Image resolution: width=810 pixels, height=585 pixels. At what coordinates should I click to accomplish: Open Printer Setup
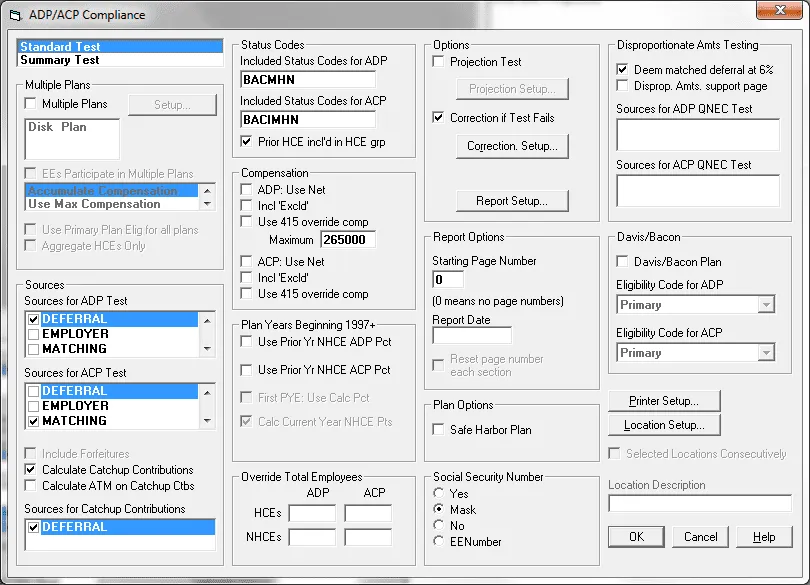click(663, 401)
